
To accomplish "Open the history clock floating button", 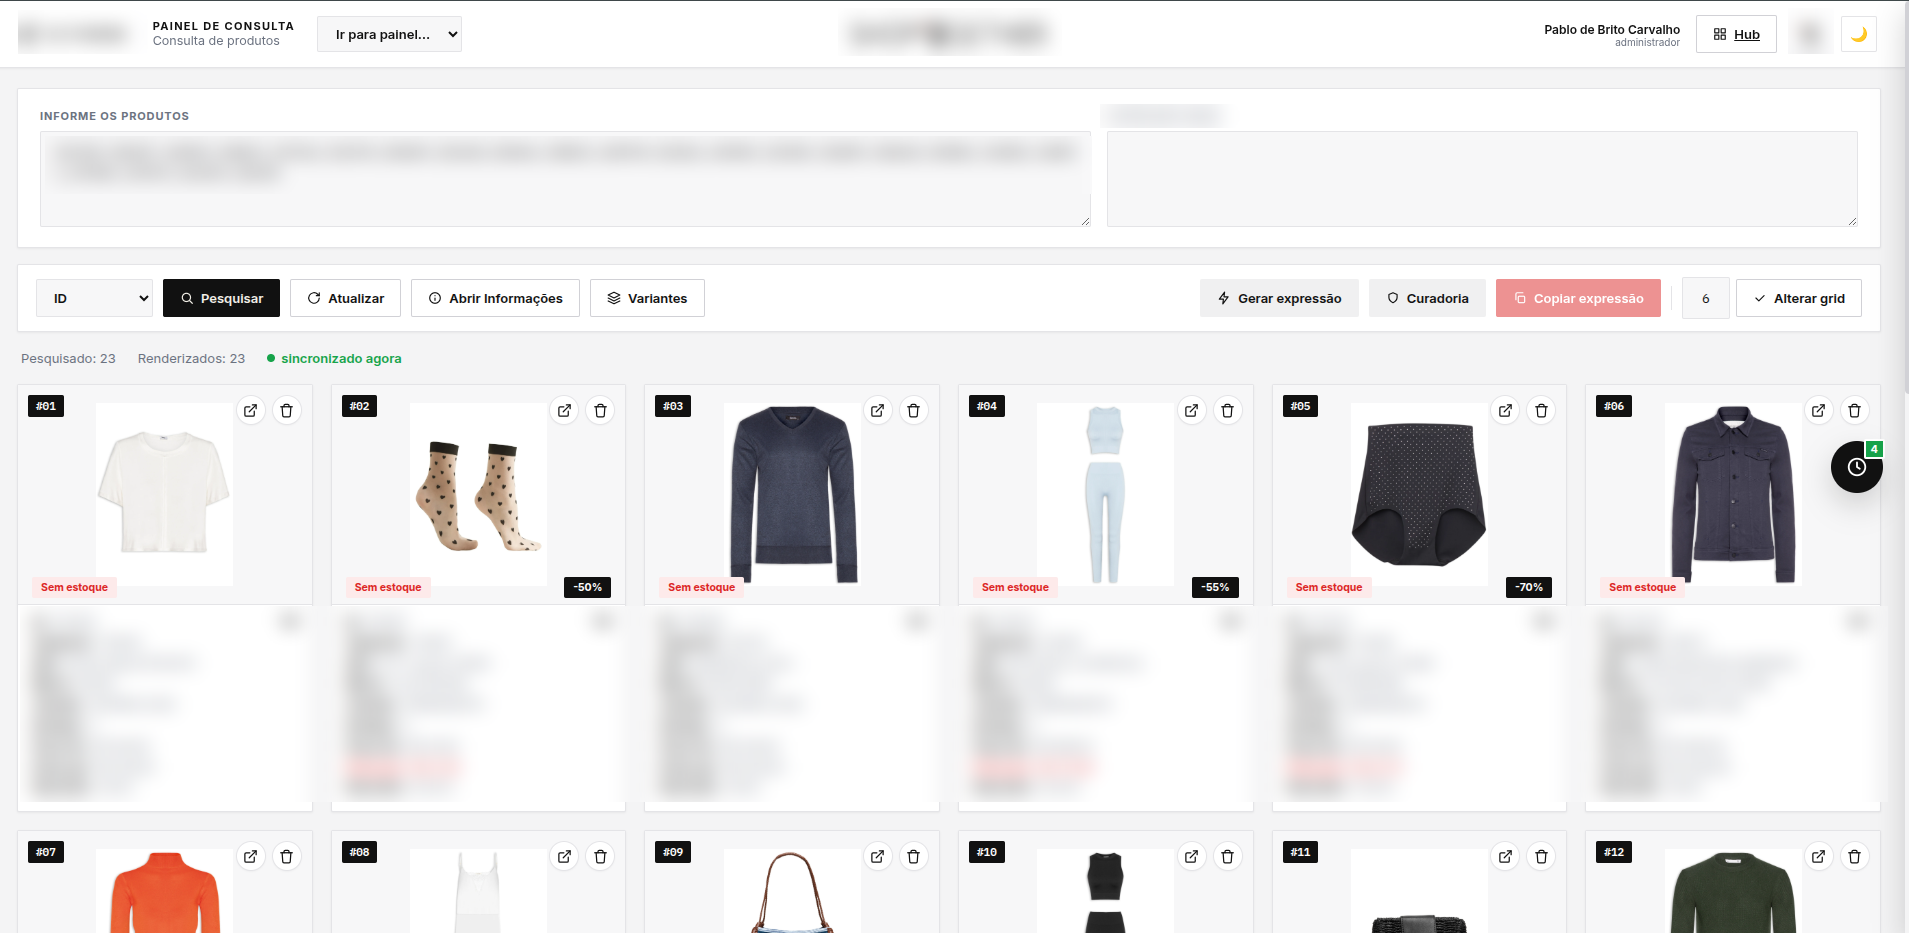I will click(1857, 467).
